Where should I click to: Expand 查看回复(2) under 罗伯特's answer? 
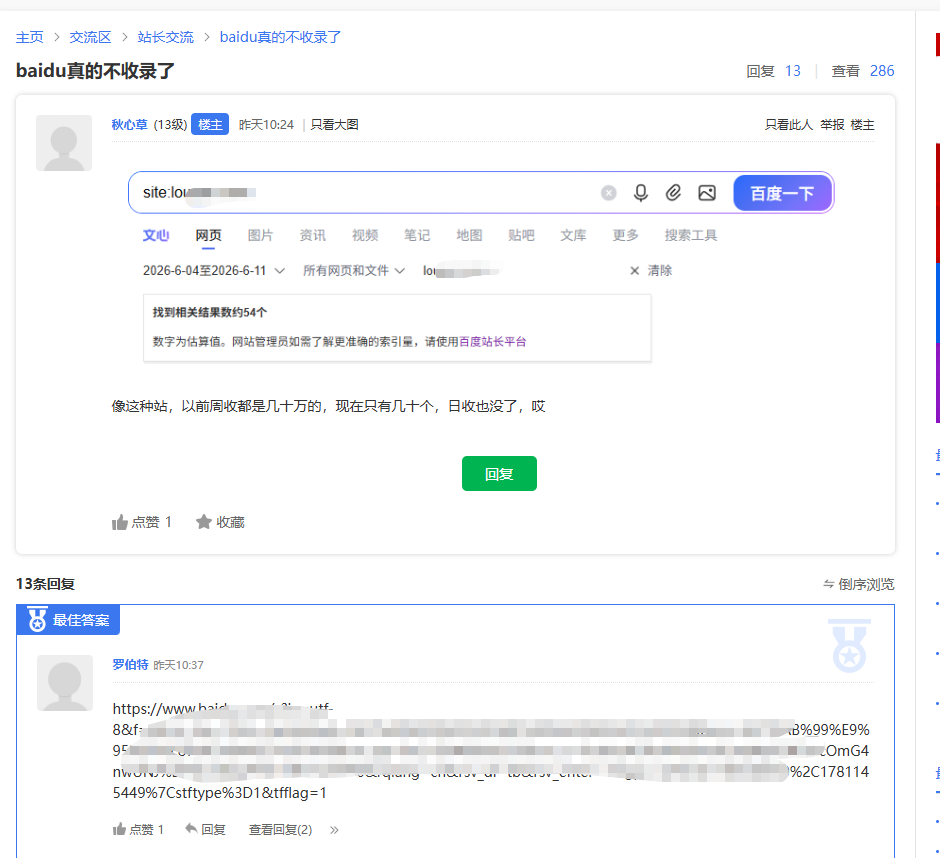tap(281, 829)
